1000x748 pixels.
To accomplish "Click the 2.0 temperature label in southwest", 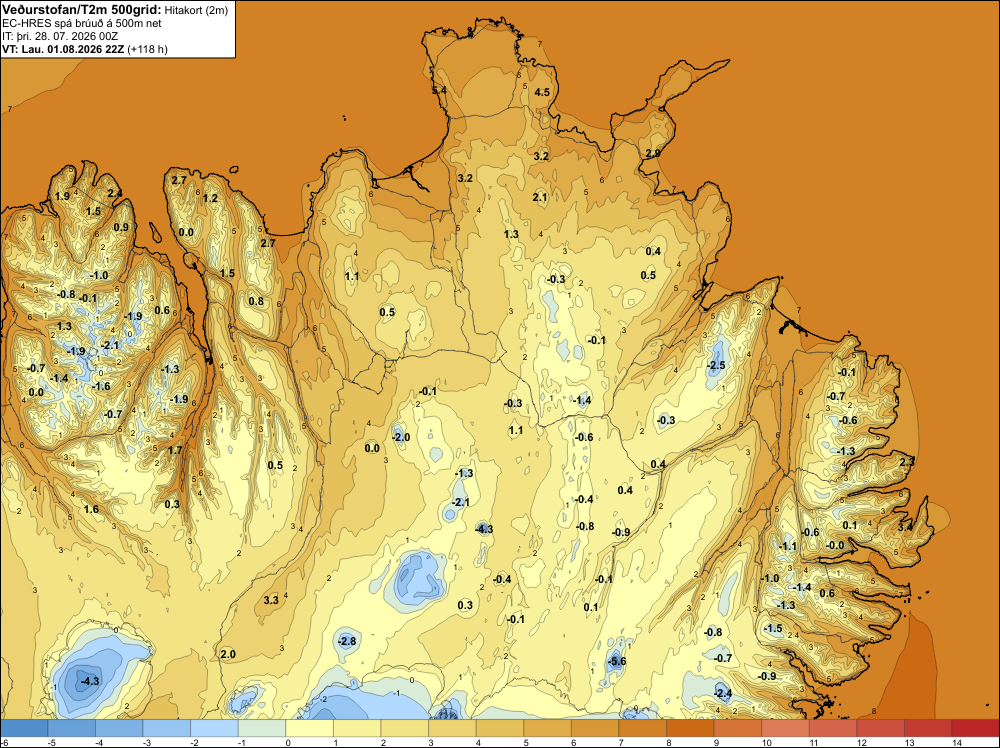I will [x=228, y=654].
